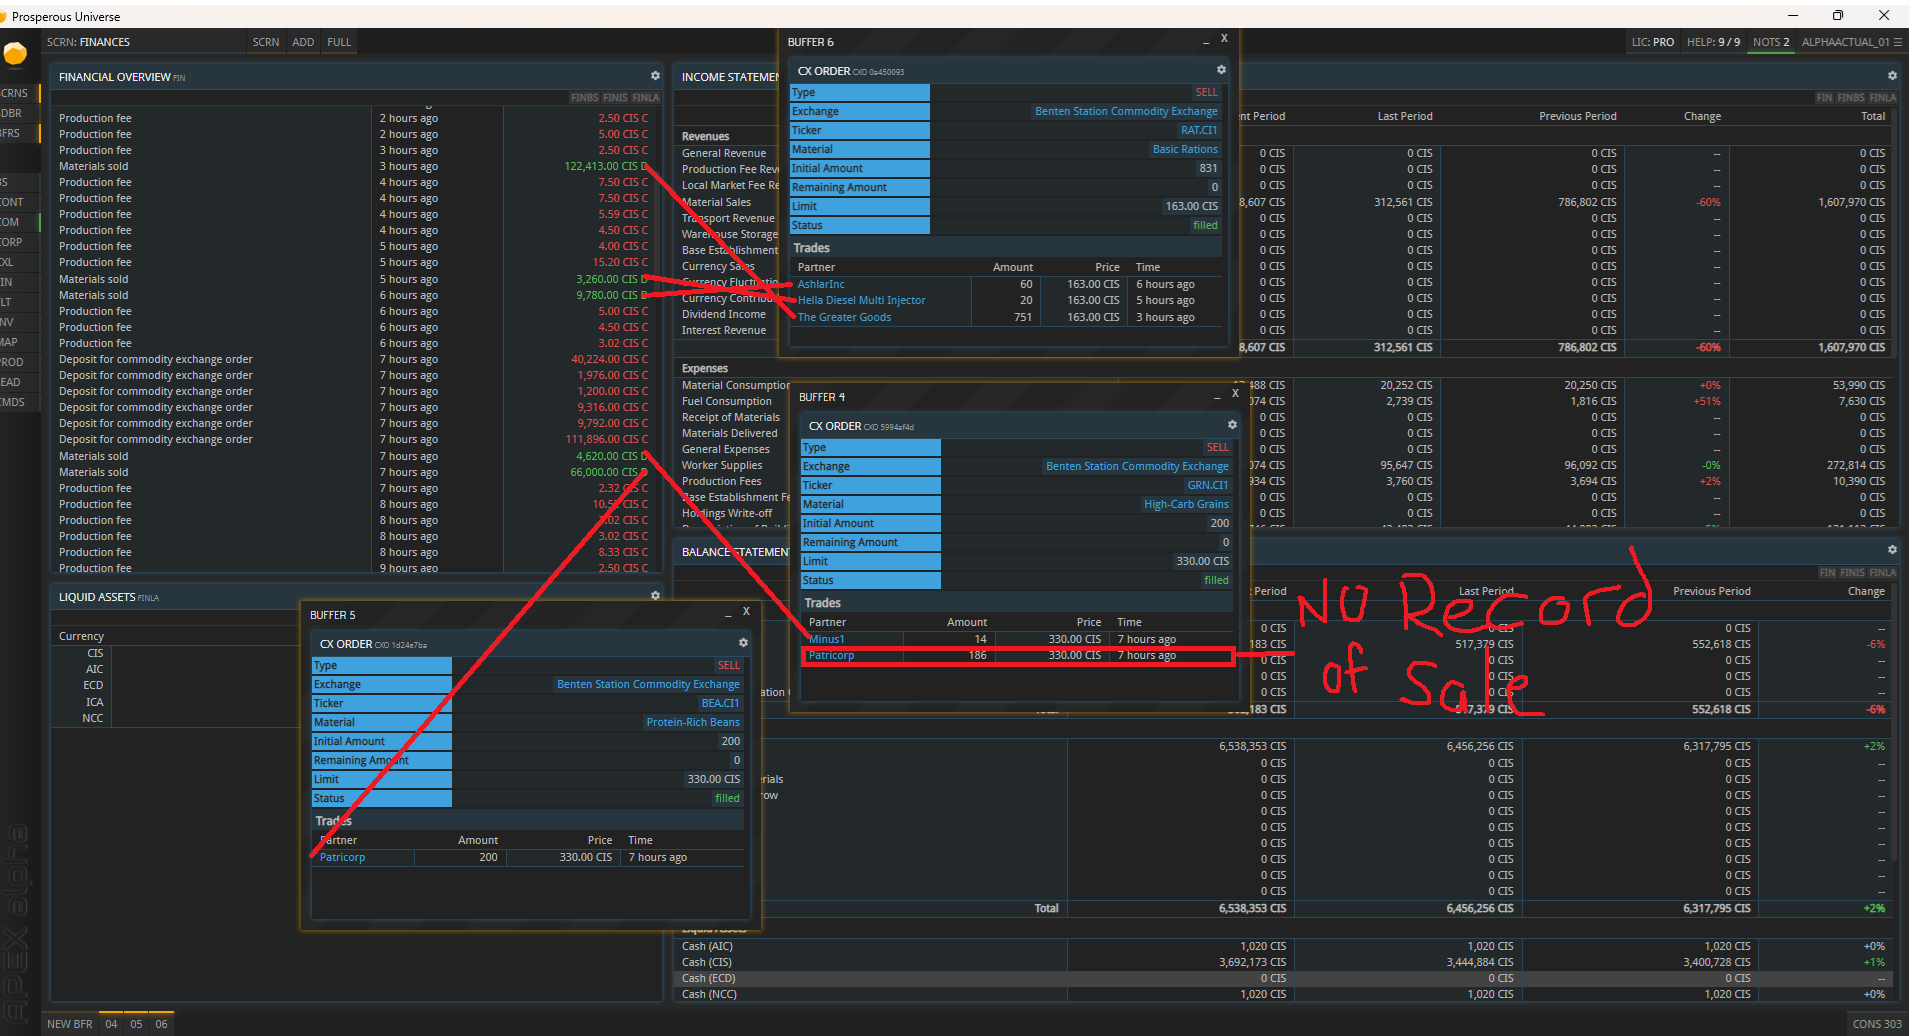Click the FULL screen button
Viewport: 1920px width, 1036px height.
[x=339, y=42]
